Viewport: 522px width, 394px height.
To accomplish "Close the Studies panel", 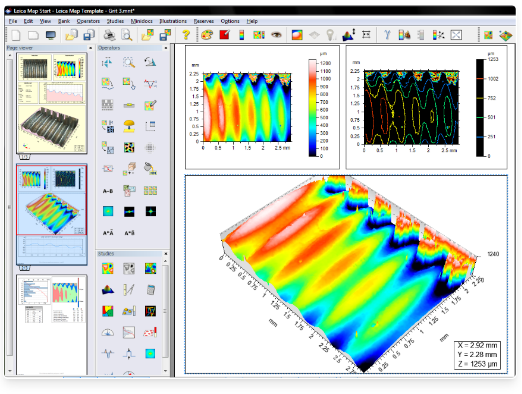I will 166,254.
